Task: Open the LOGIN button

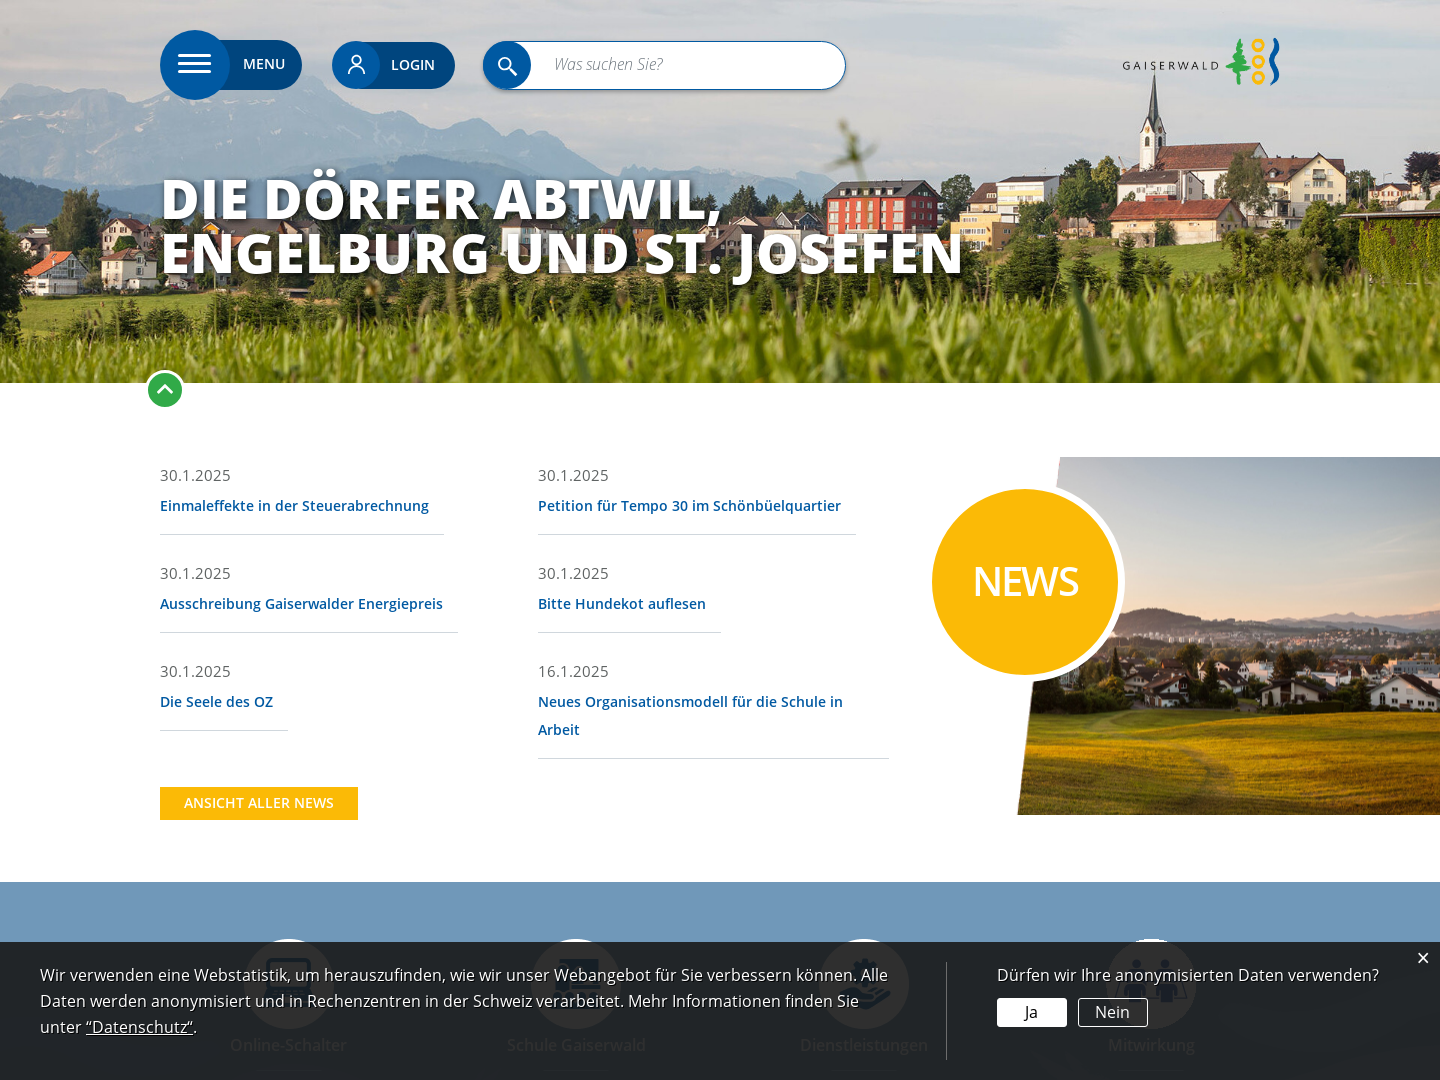Action: 393,65
